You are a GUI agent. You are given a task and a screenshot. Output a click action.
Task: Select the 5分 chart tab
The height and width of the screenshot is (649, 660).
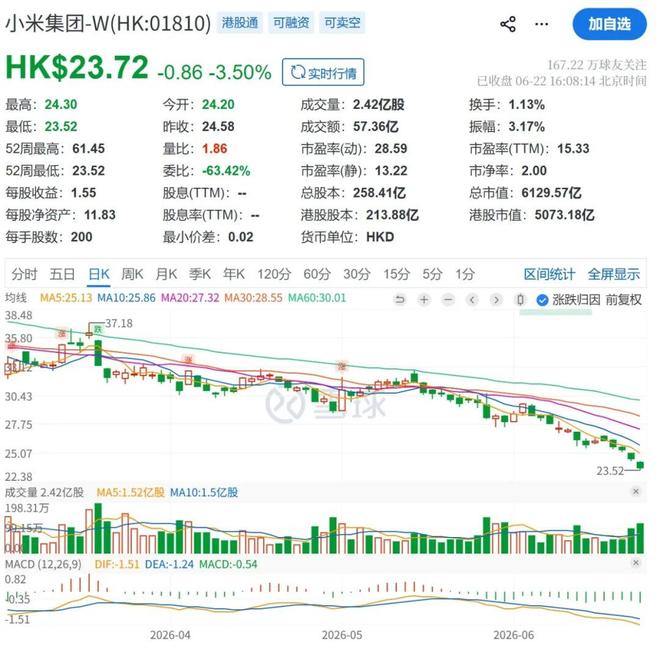432,274
